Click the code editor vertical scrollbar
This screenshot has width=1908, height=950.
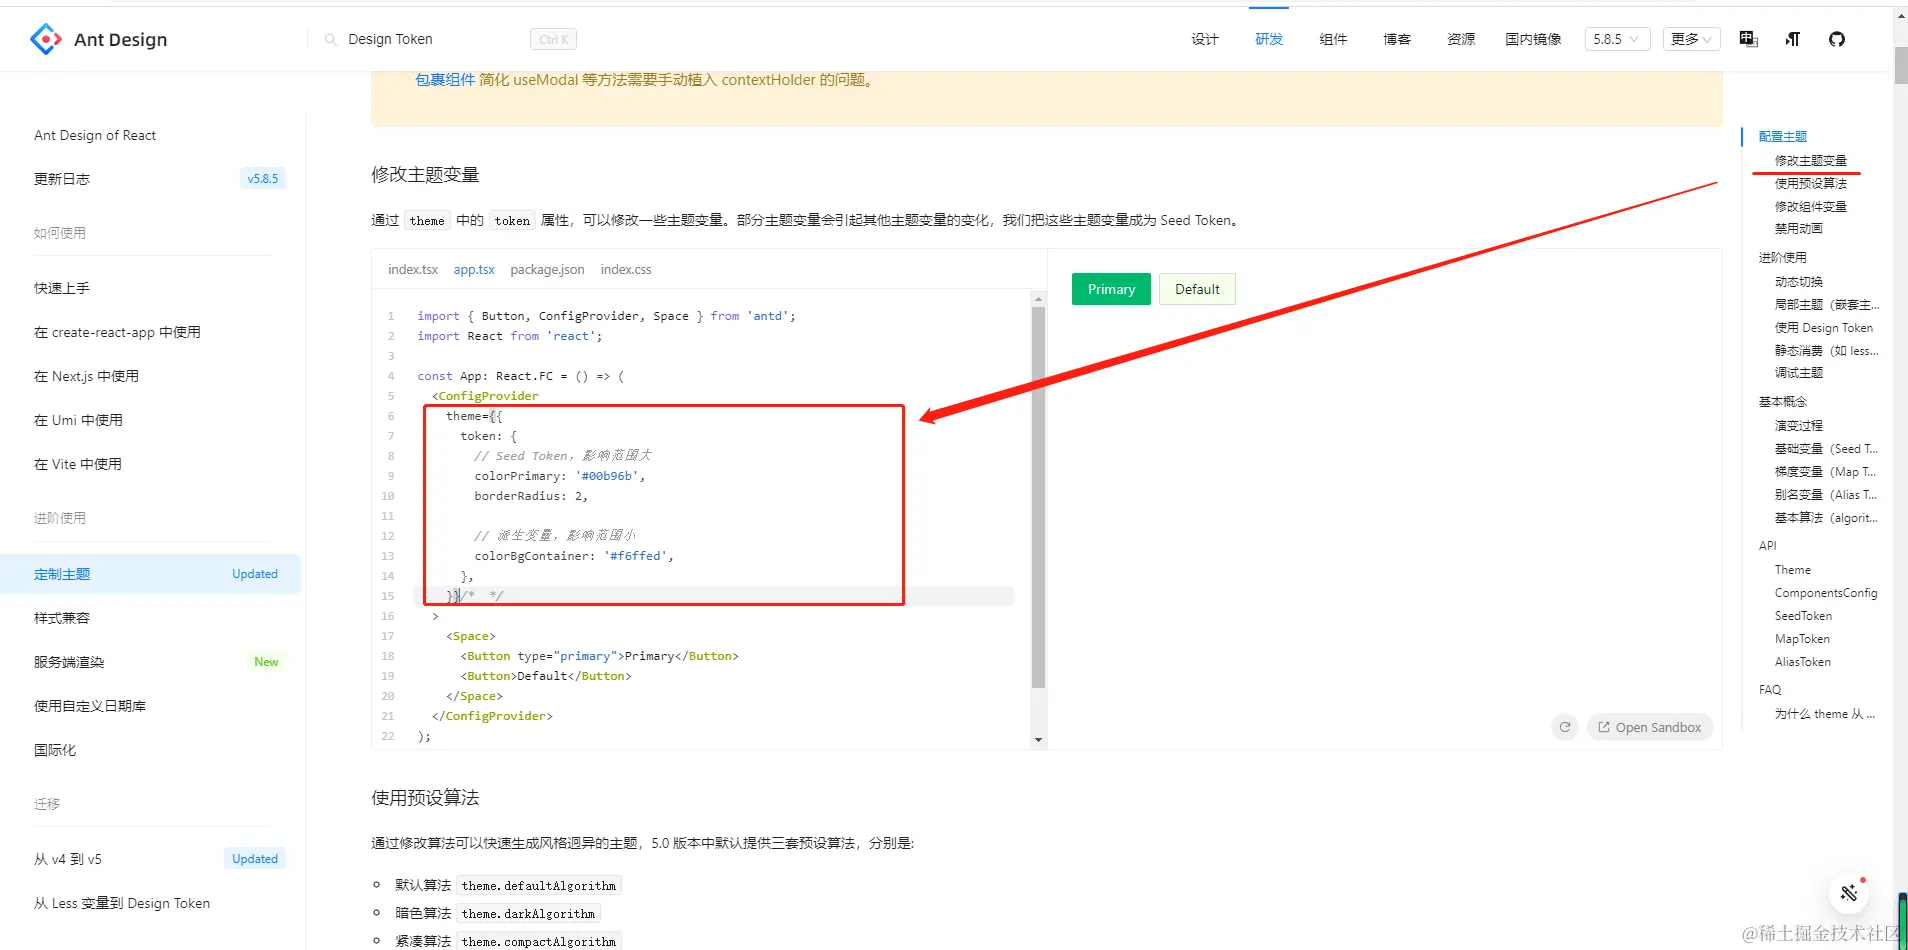(x=1038, y=497)
